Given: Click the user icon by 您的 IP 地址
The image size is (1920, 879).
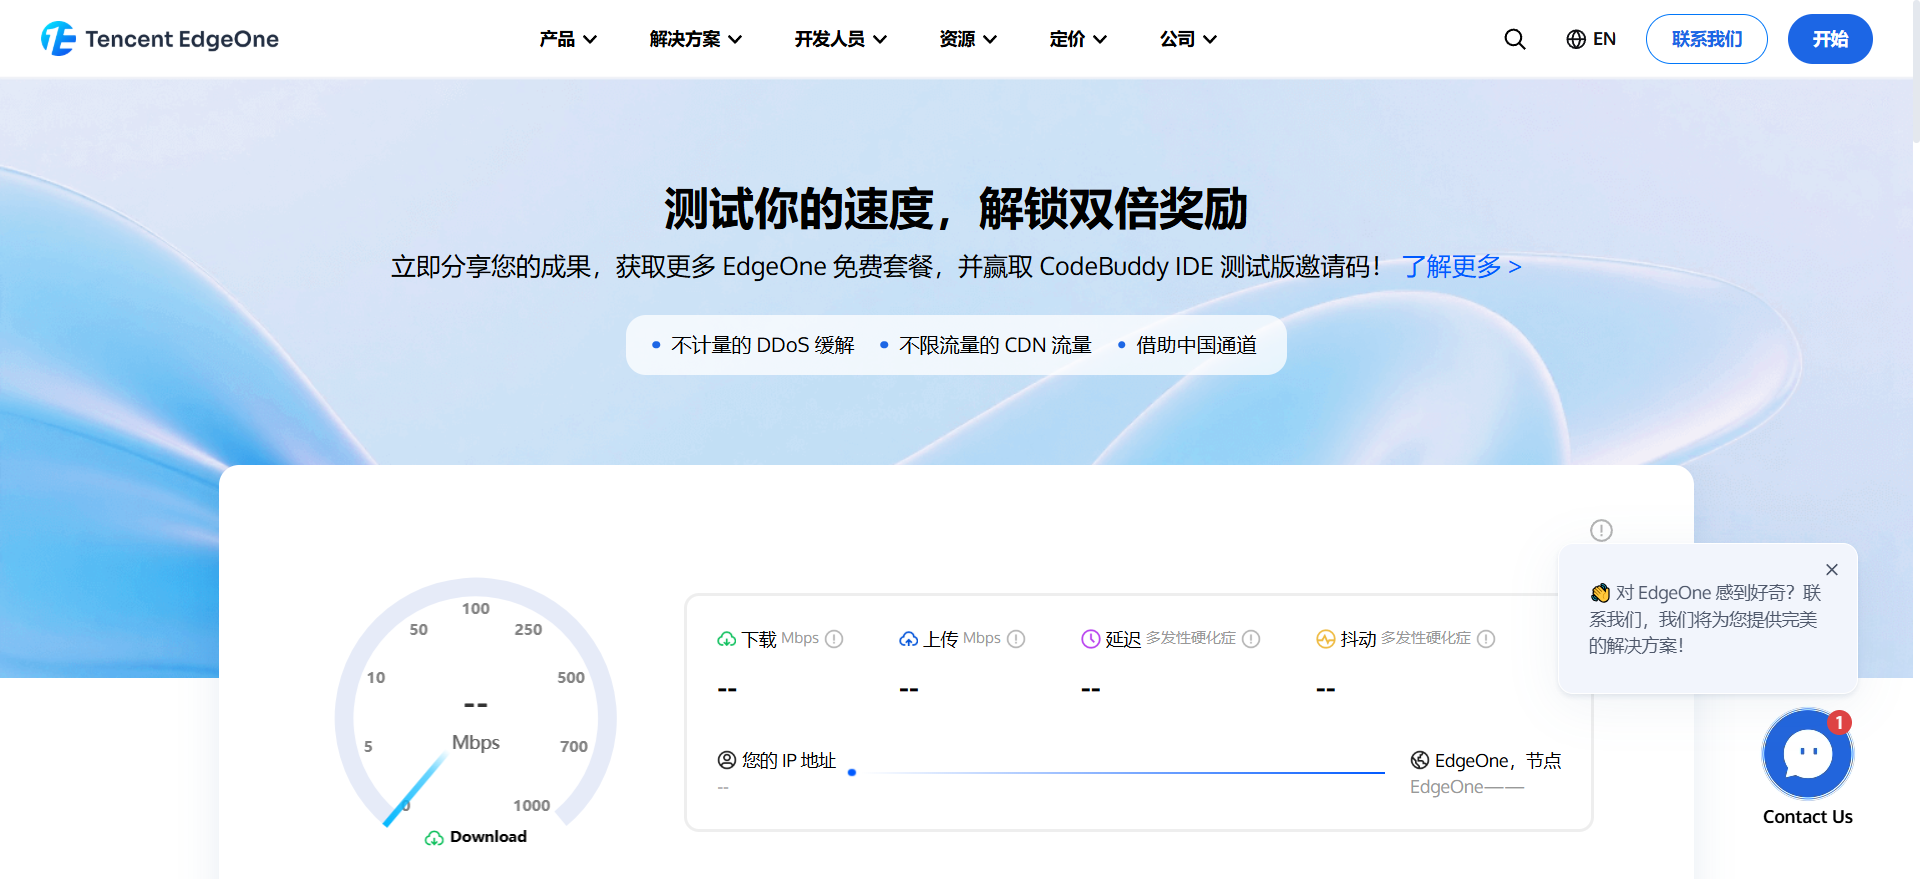Looking at the screenshot, I should tap(727, 760).
